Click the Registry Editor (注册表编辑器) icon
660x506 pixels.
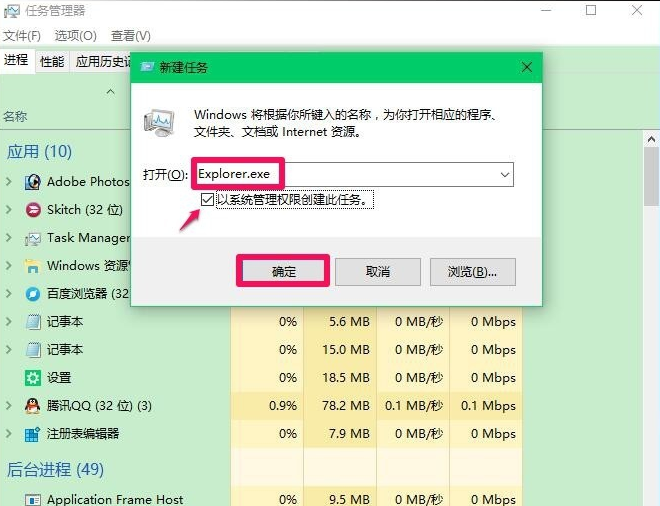click(x=32, y=434)
